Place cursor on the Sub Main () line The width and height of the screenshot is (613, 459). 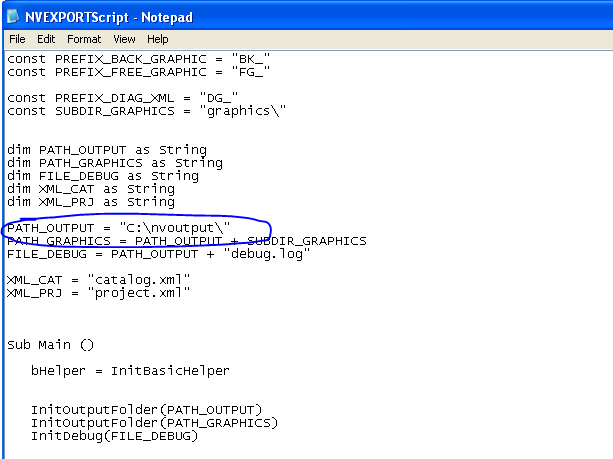(x=50, y=345)
